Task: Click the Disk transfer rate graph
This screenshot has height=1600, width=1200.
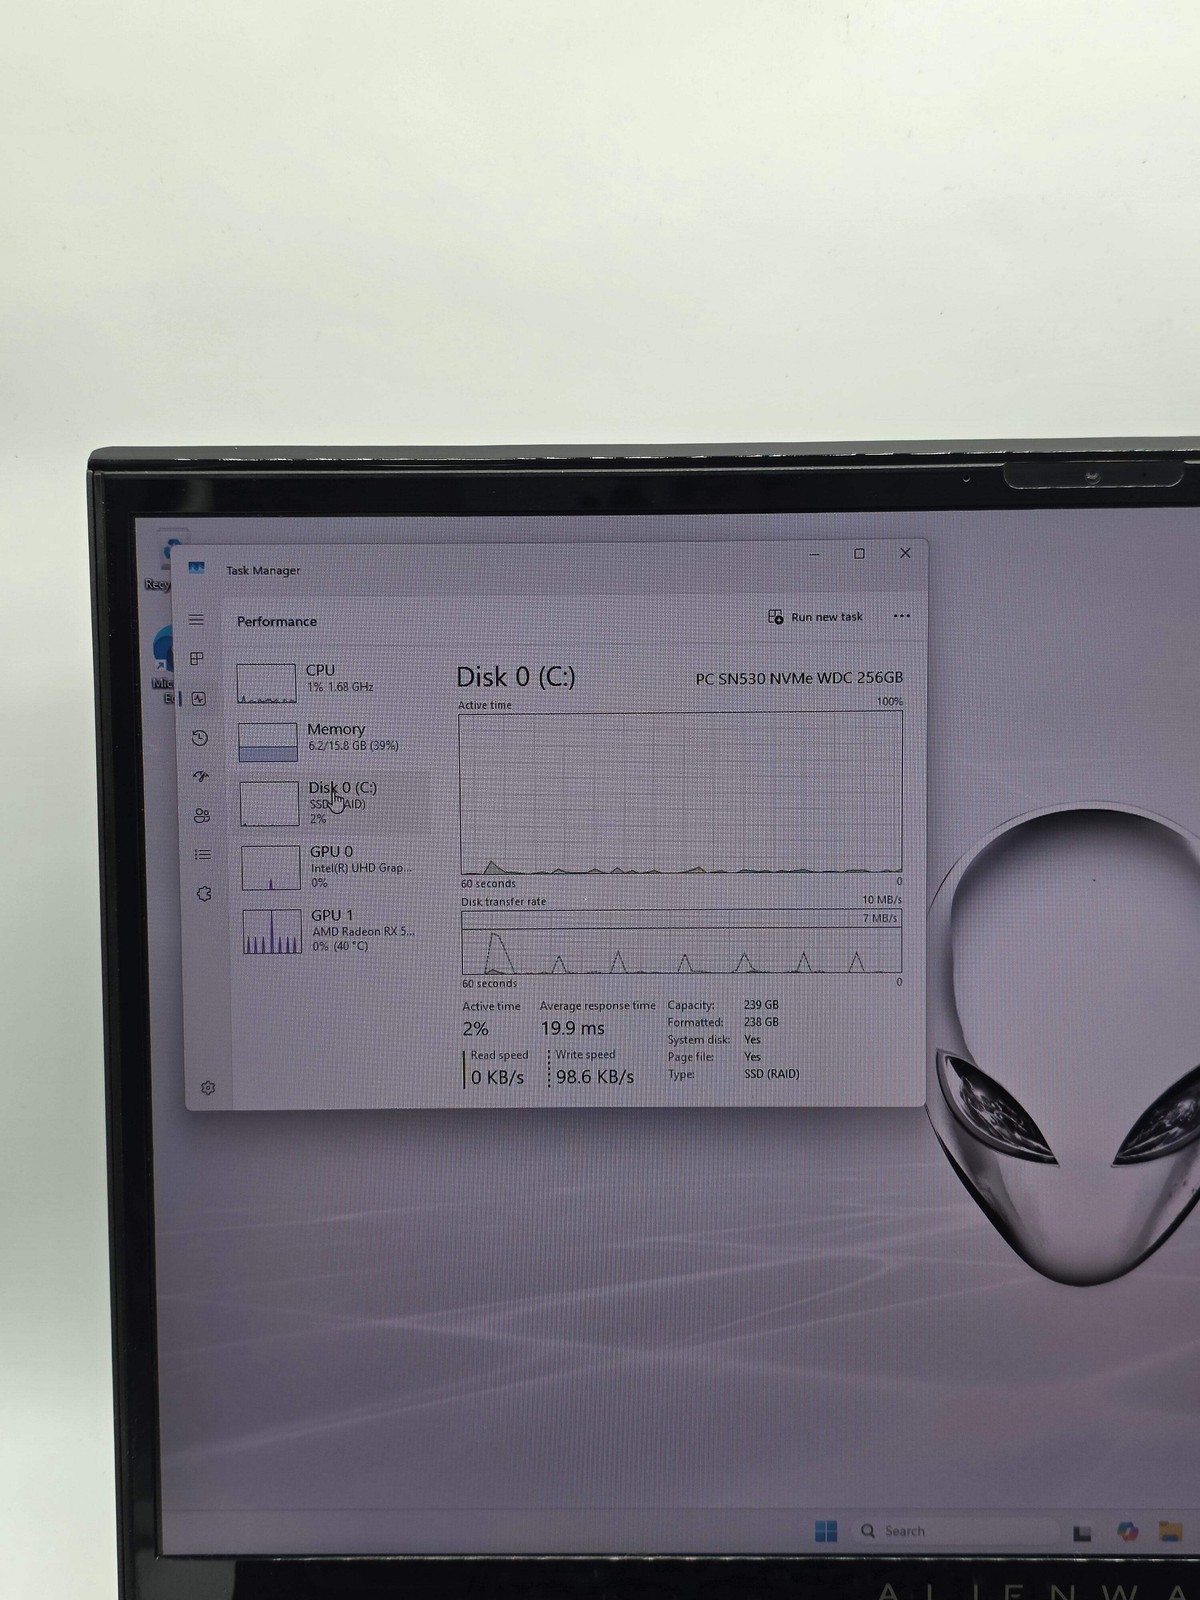Action: 681,941
